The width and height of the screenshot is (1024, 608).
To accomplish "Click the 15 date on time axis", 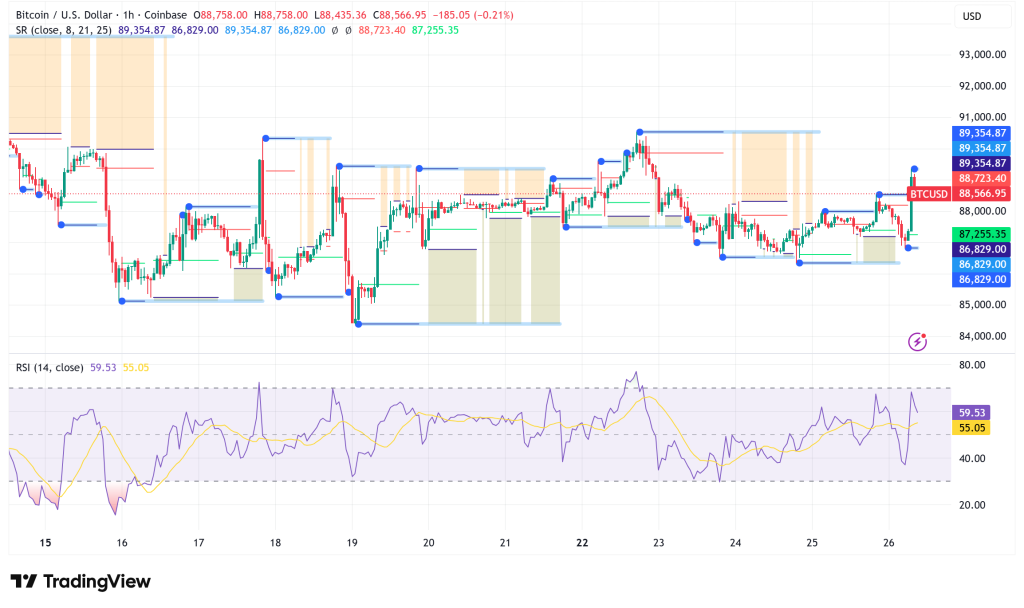I will click(x=45, y=542).
